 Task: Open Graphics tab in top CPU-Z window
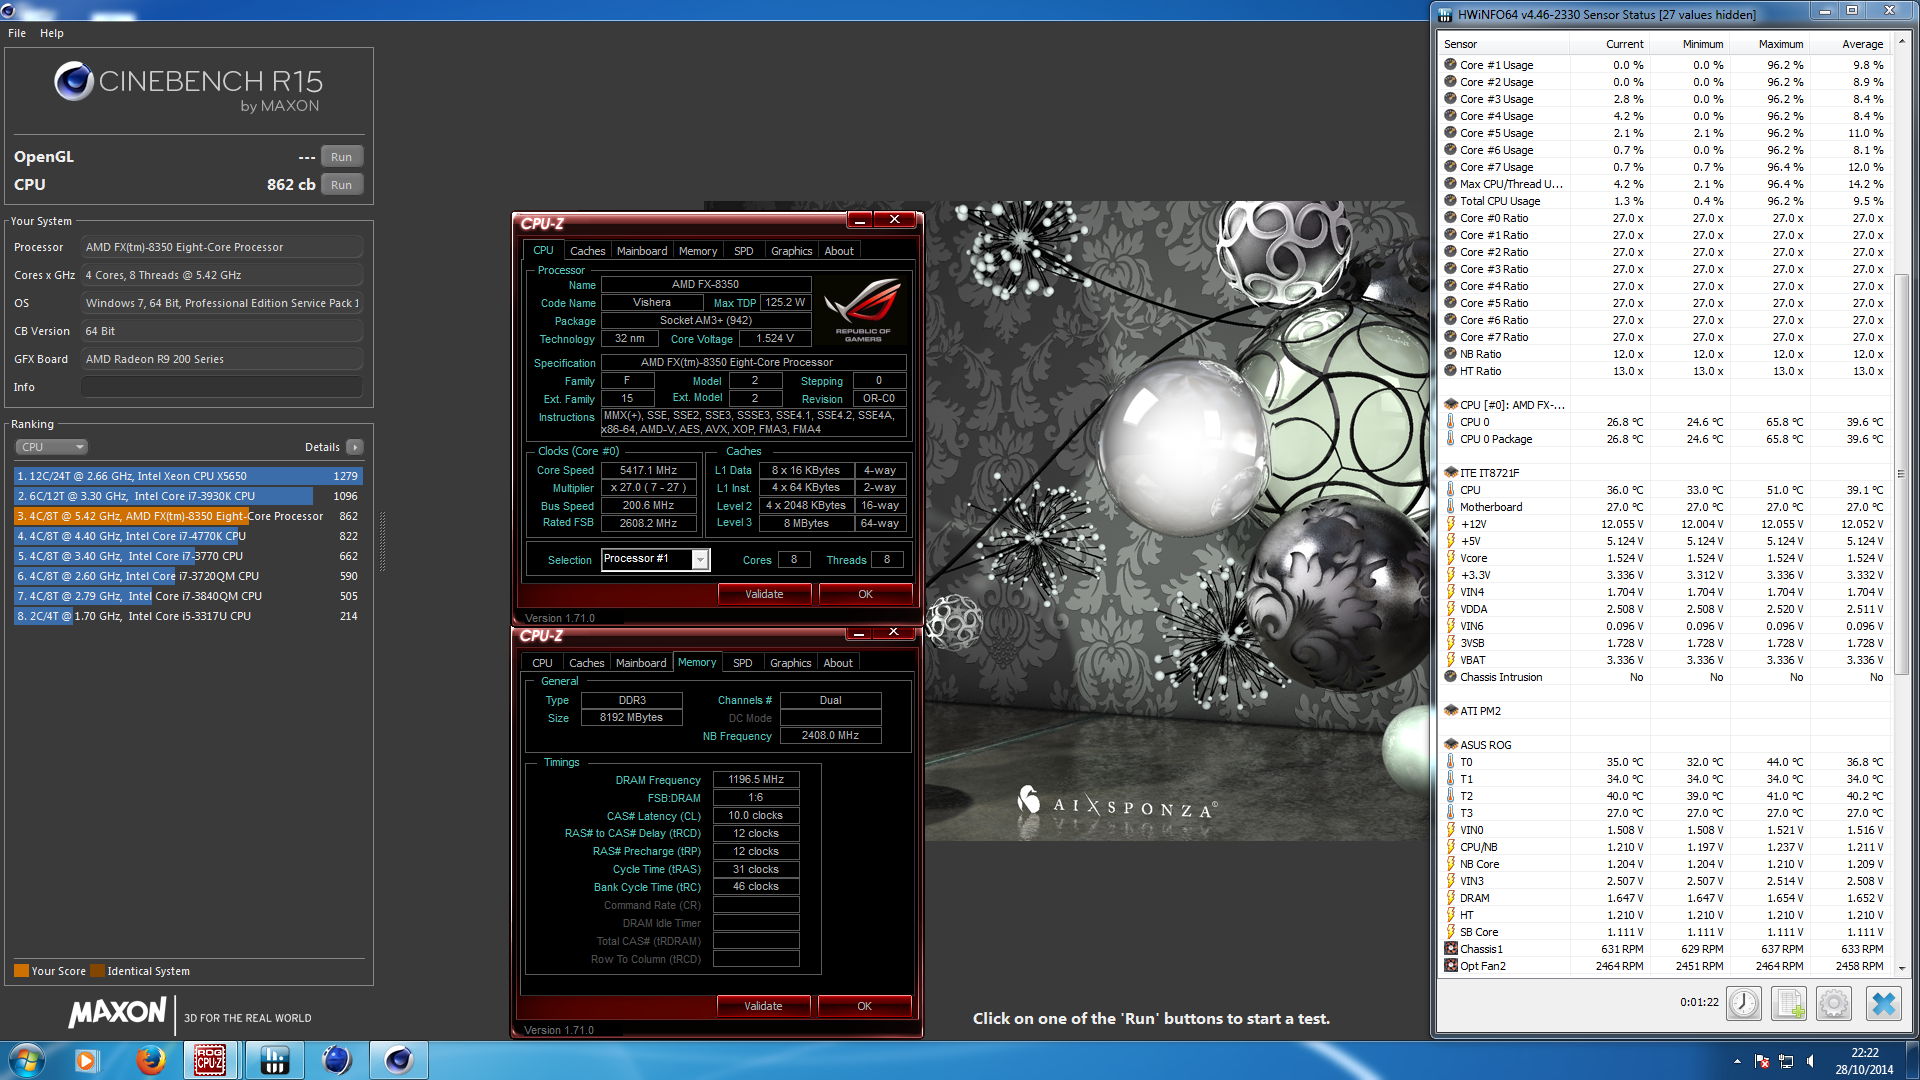pos(792,251)
